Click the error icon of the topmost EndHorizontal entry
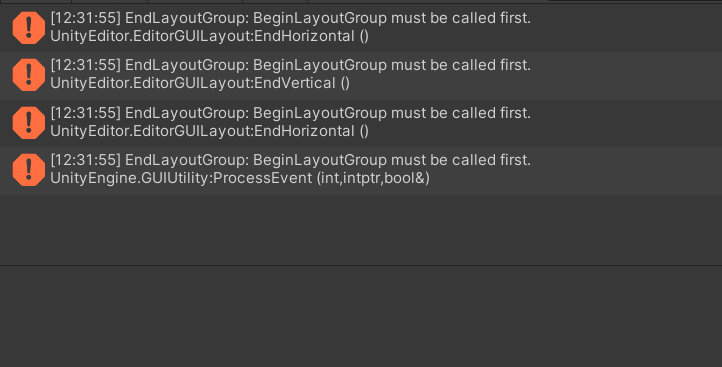The width and height of the screenshot is (722, 367). pyautogui.click(x=29, y=28)
